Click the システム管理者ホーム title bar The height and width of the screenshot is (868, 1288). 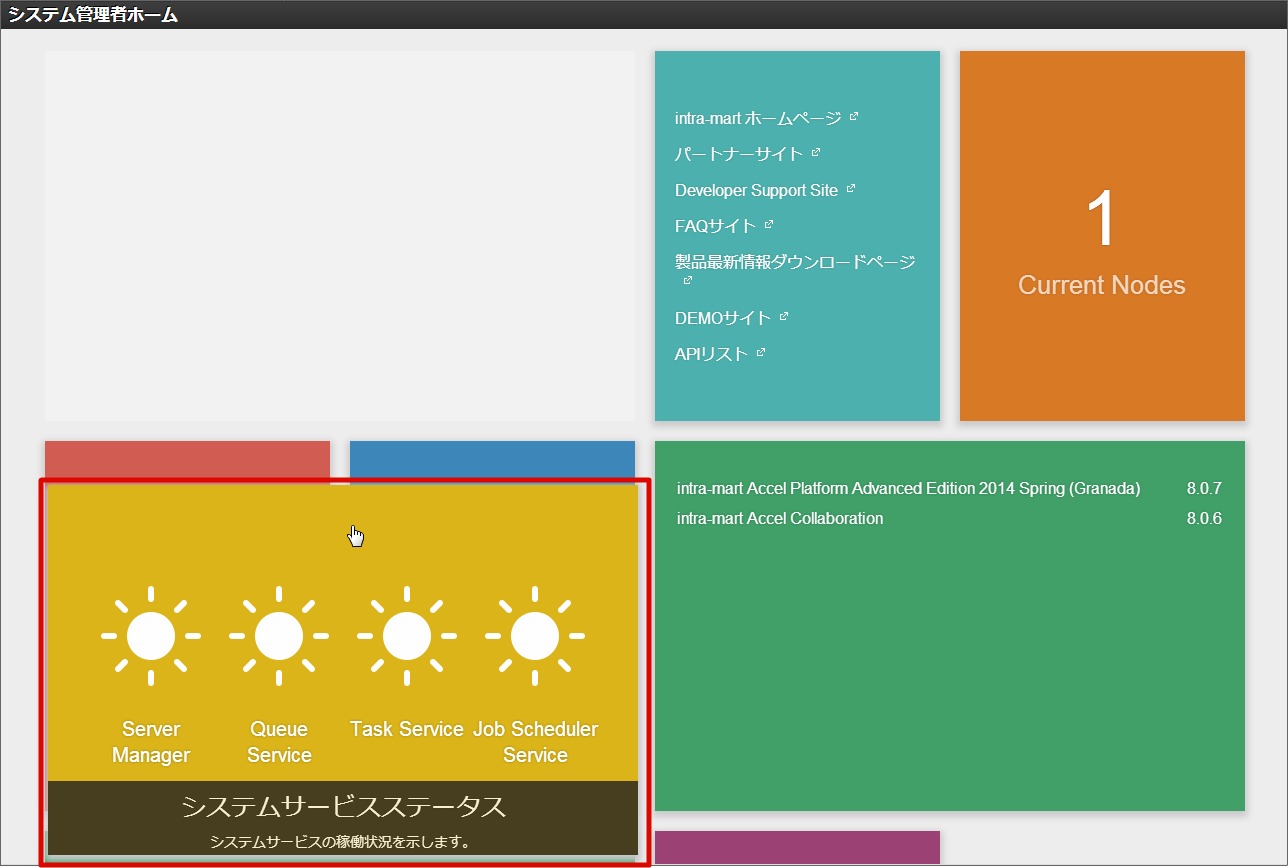click(x=94, y=14)
